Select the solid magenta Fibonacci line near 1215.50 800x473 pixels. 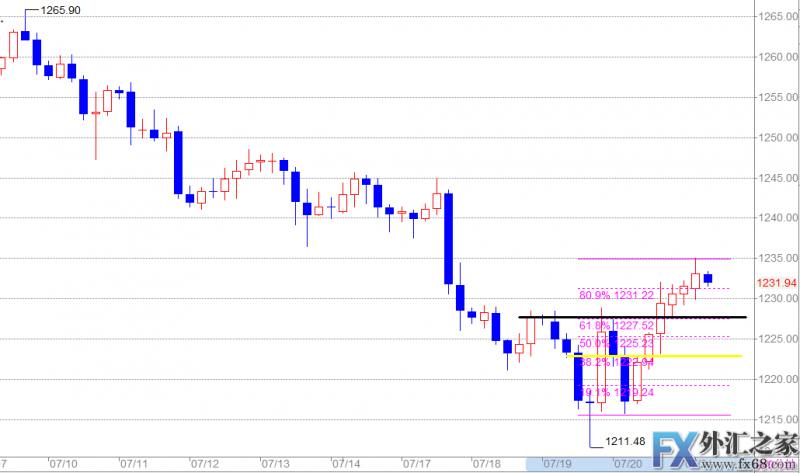(654, 415)
